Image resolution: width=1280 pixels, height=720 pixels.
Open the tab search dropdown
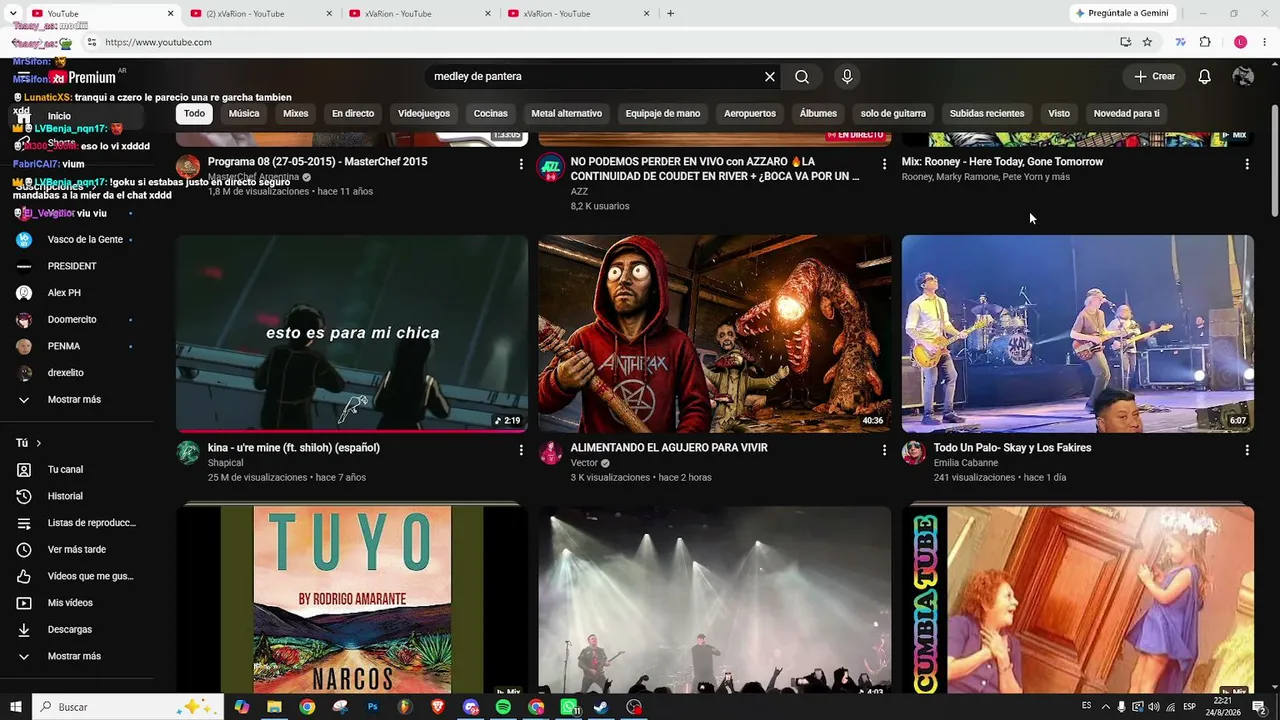tap(13, 13)
